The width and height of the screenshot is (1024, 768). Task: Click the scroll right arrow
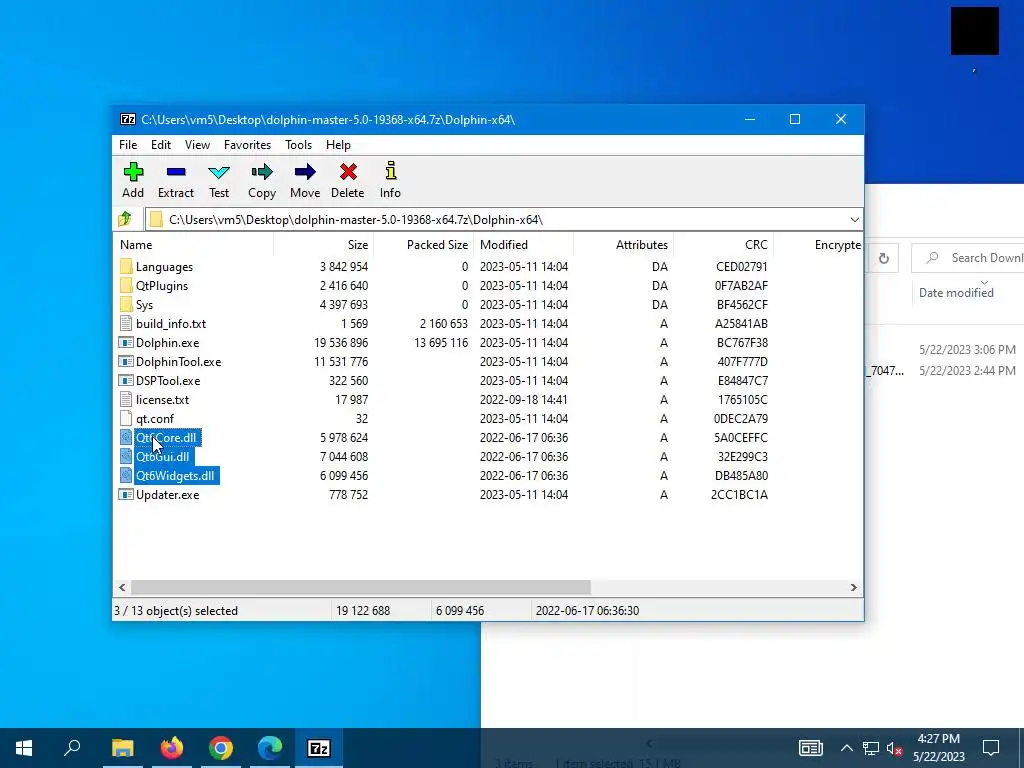click(854, 587)
